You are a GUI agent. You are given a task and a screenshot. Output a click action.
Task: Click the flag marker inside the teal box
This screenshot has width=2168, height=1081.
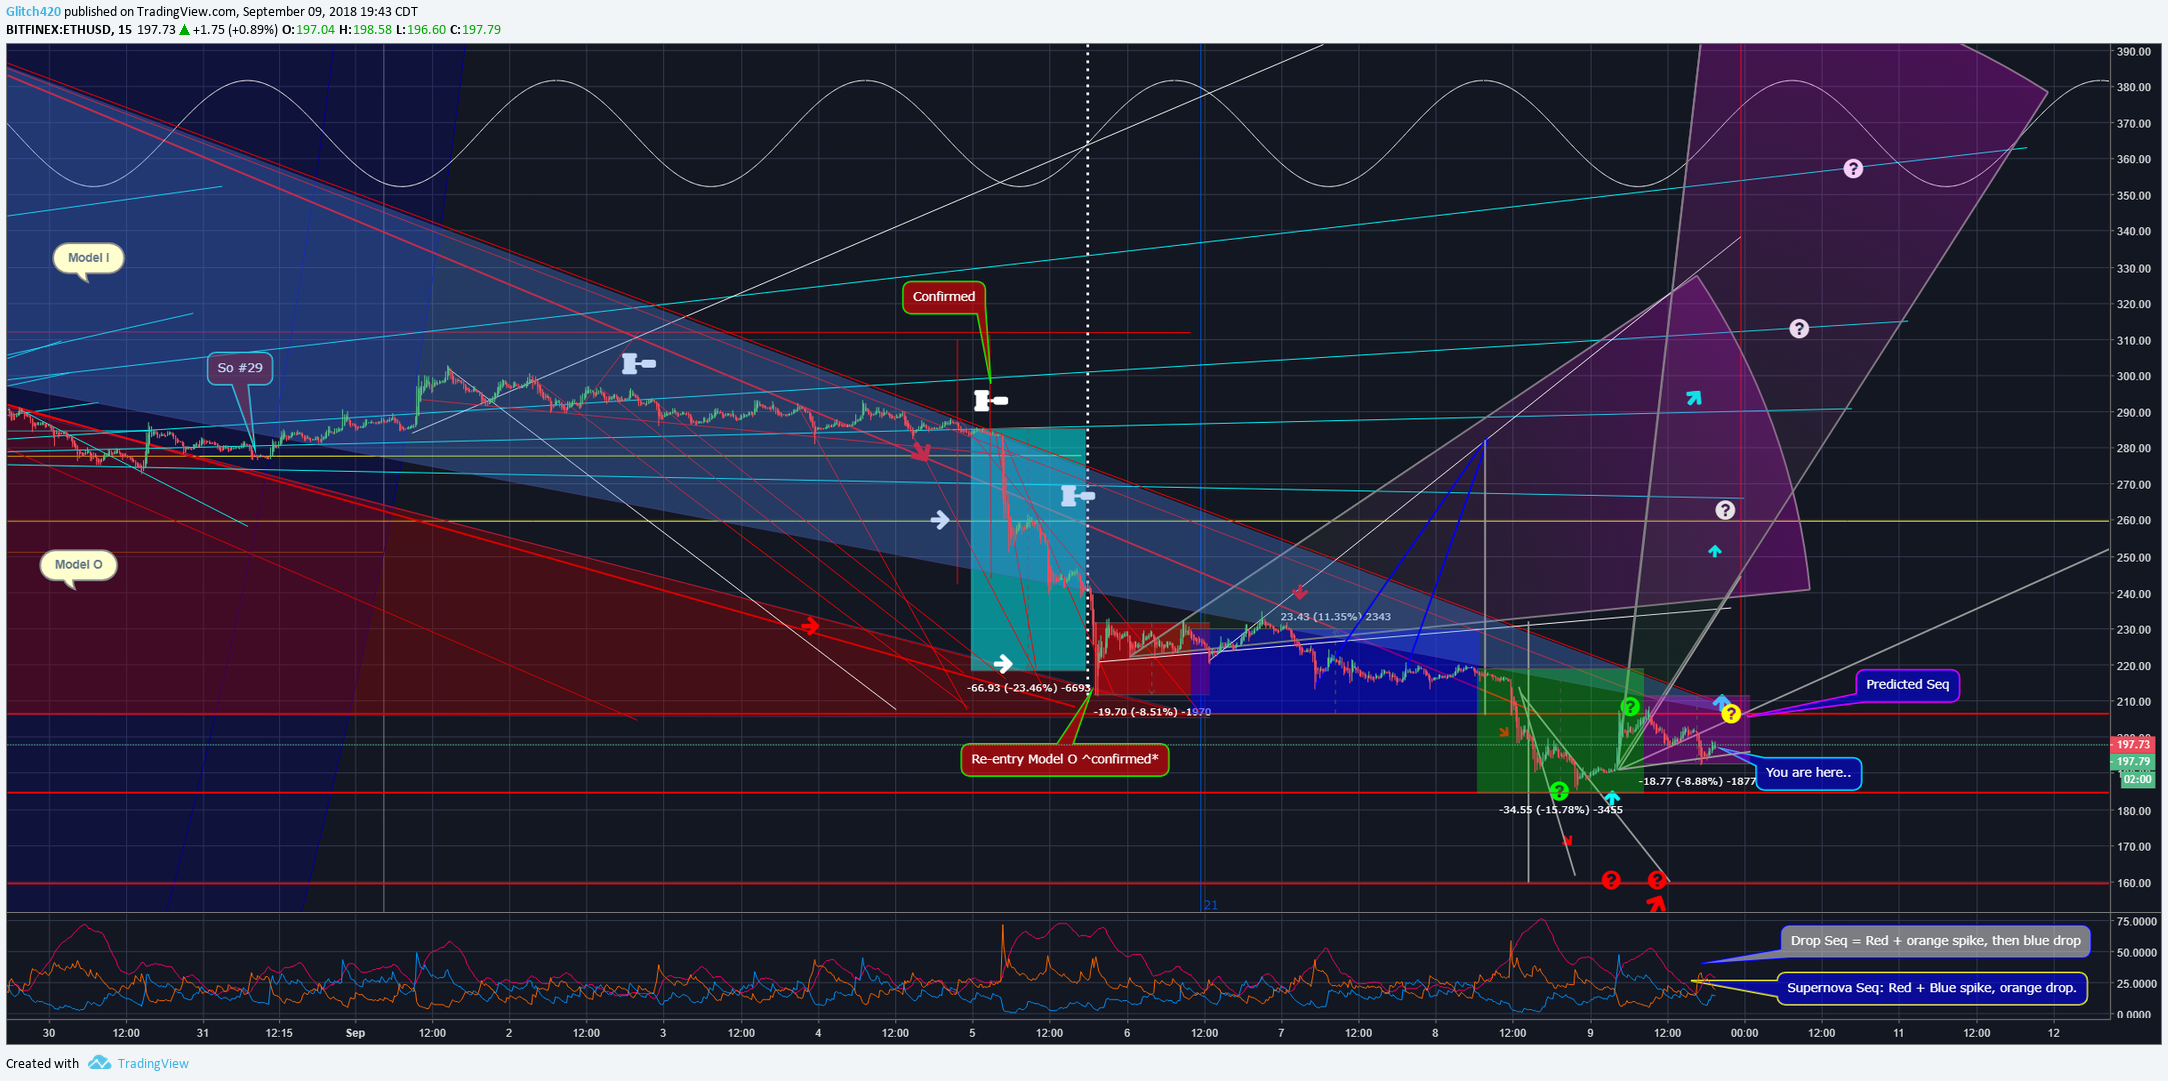1077,495
